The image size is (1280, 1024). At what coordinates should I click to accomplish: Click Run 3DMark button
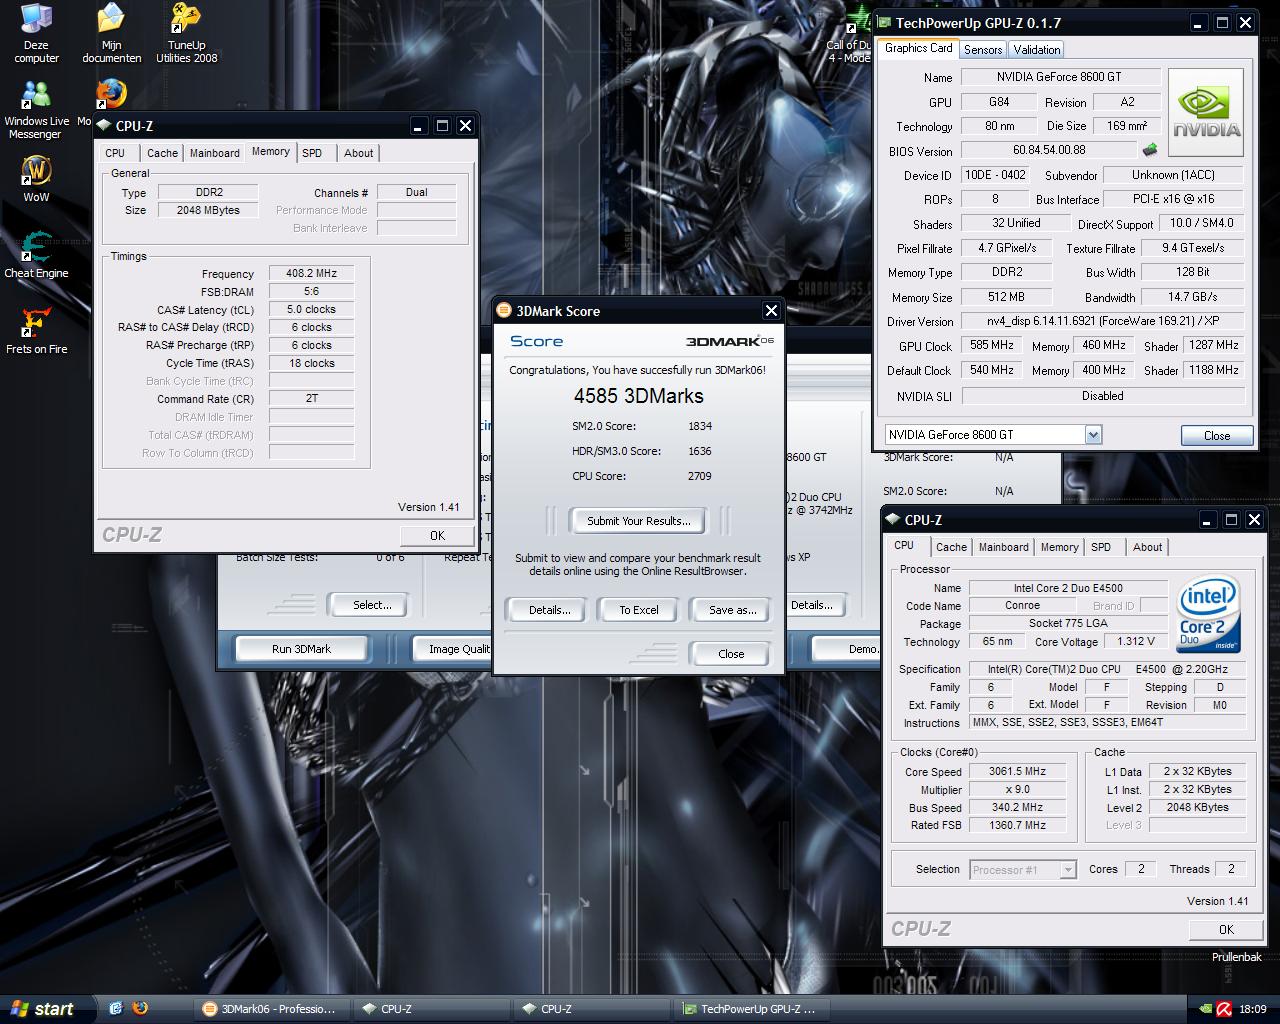pyautogui.click(x=301, y=649)
